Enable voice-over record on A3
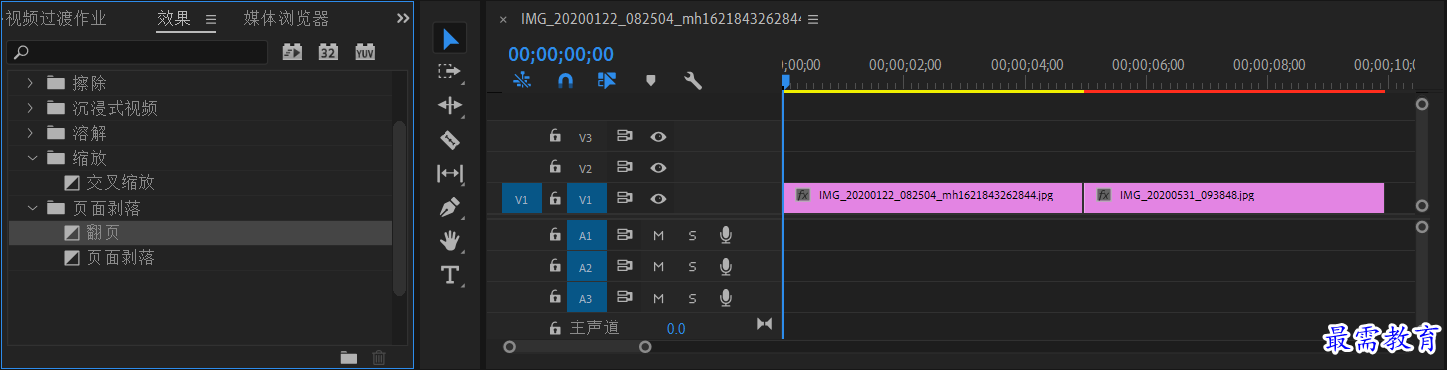The image size is (1447, 370). [726, 298]
